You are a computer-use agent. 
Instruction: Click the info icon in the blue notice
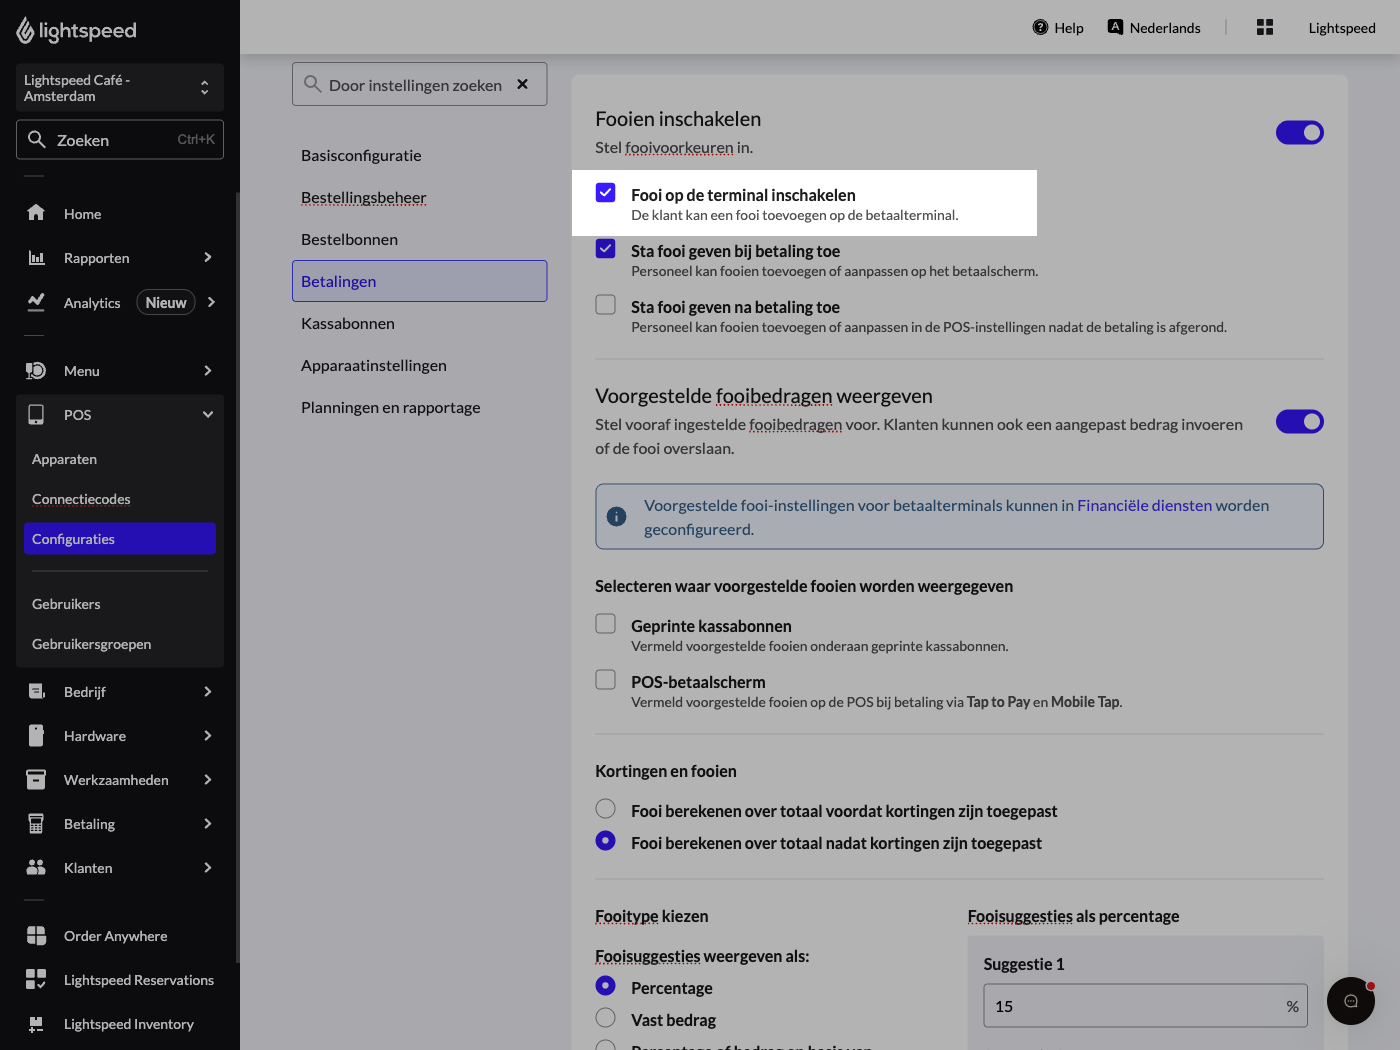617,517
